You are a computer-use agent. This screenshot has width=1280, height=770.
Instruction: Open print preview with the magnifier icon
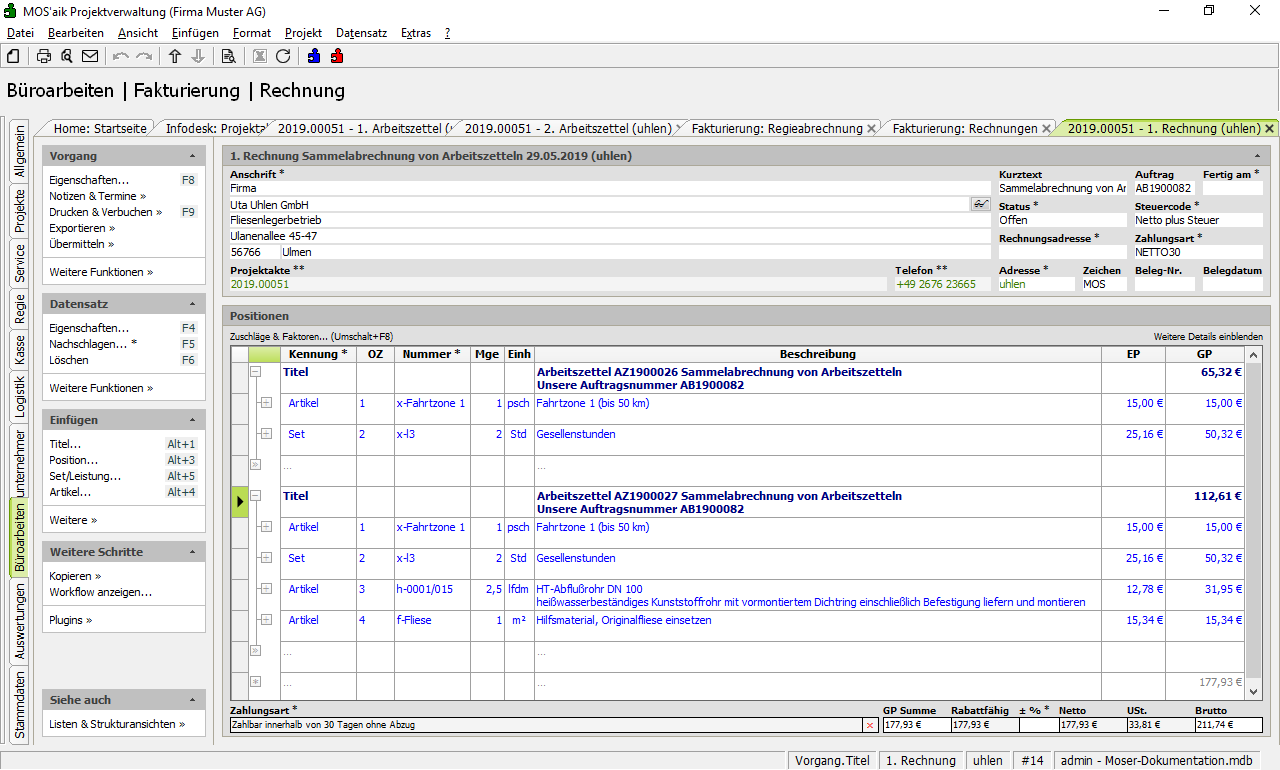[x=67, y=56]
